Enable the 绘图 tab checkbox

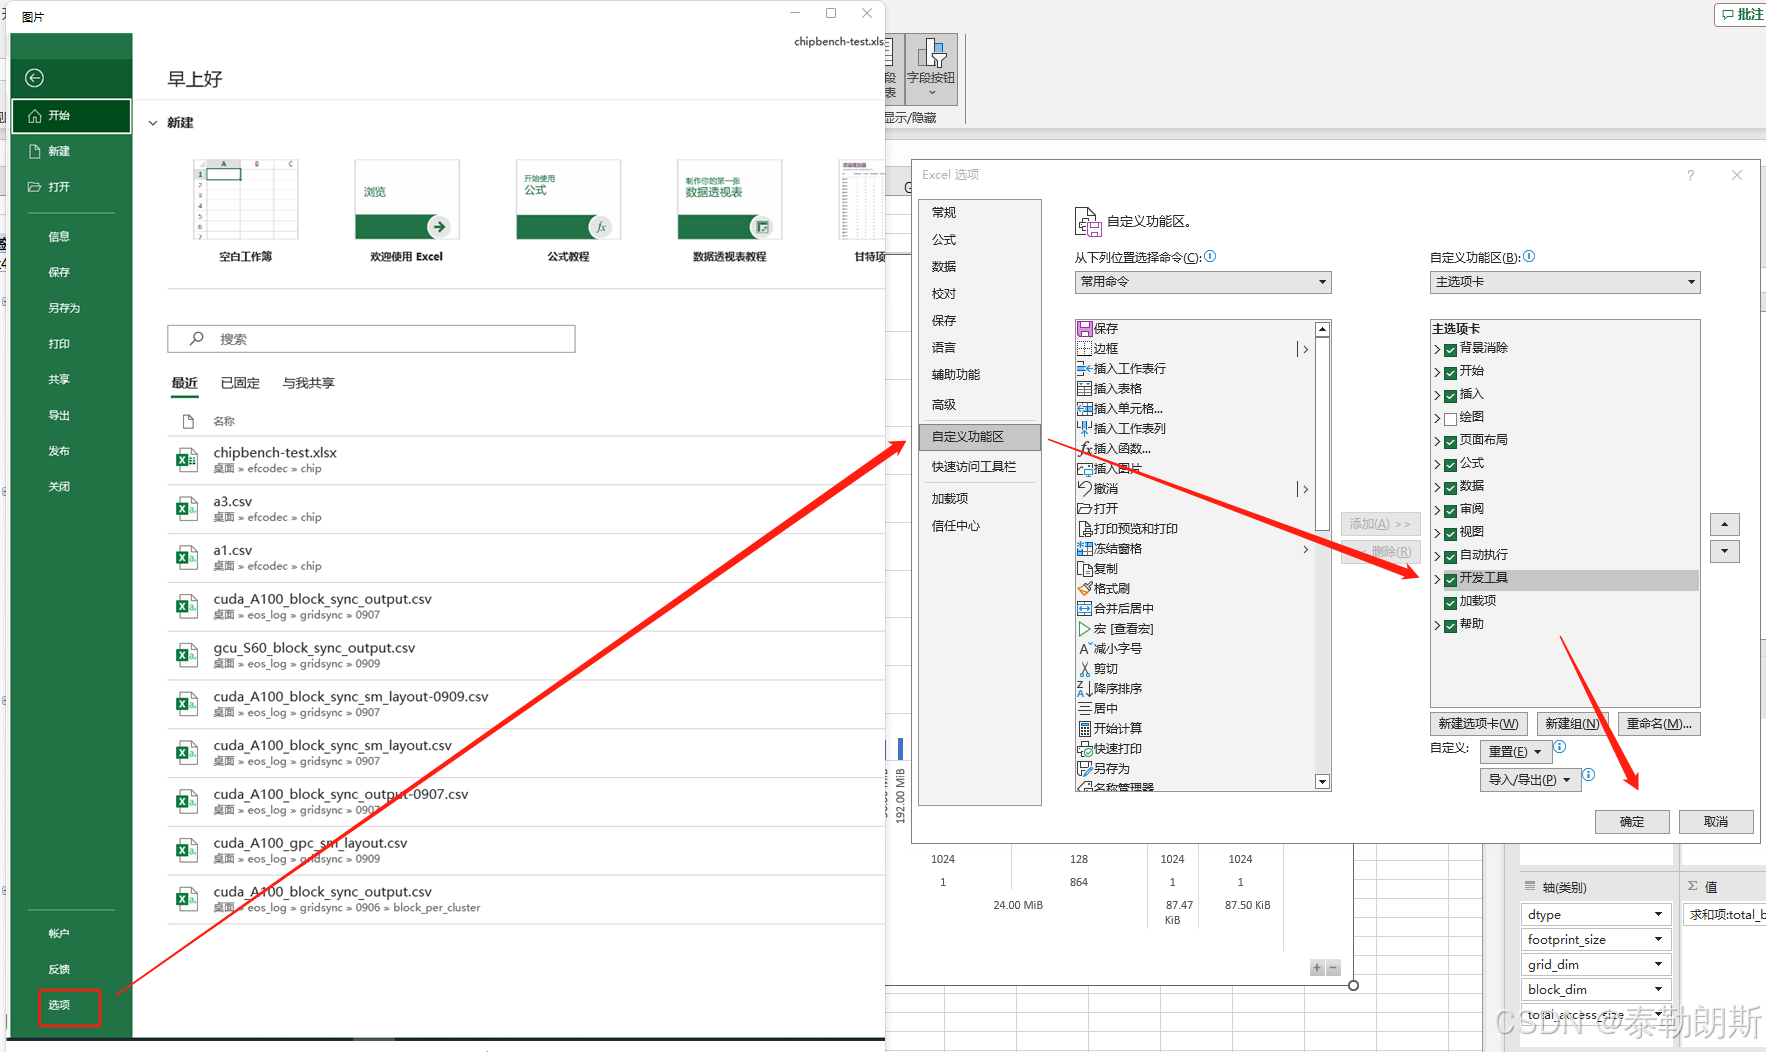pos(1450,419)
